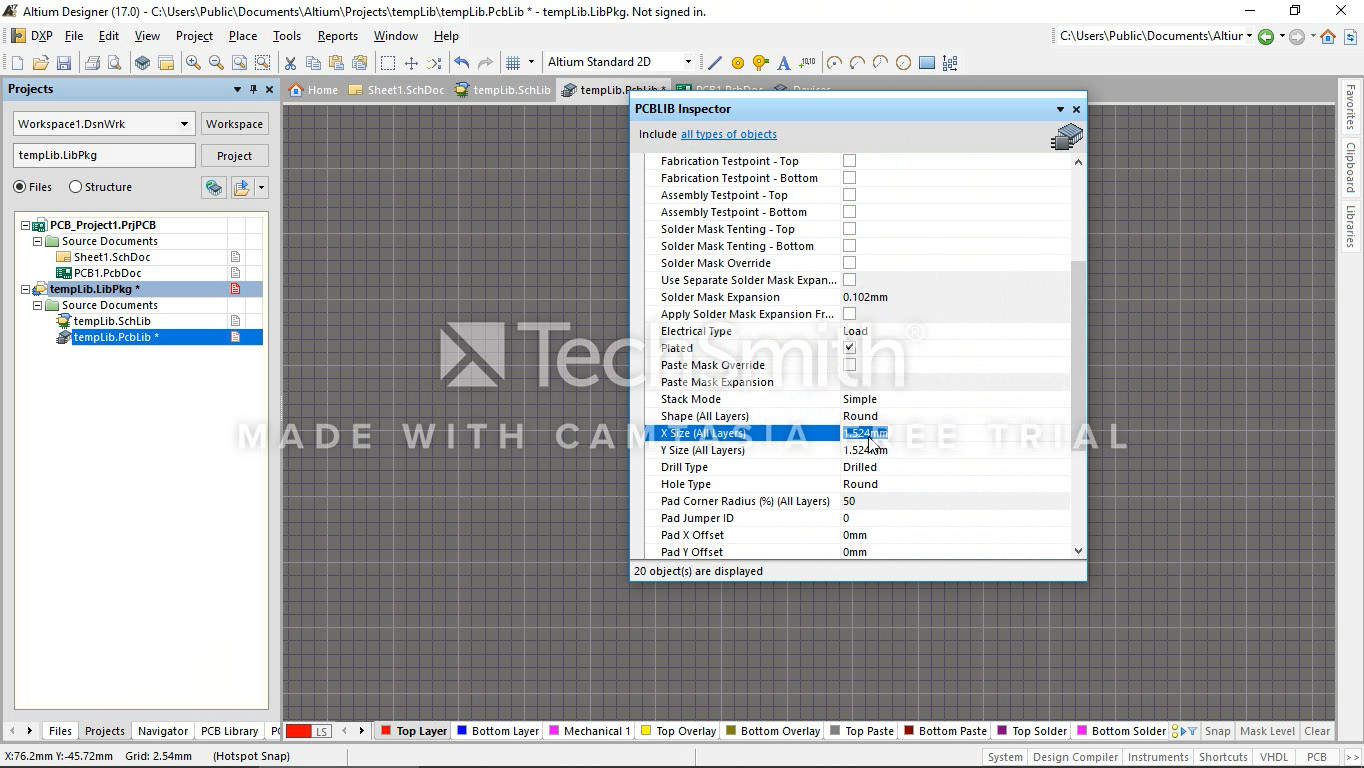Click the Workspace button
Image resolution: width=1364 pixels, height=768 pixels.
(x=234, y=124)
